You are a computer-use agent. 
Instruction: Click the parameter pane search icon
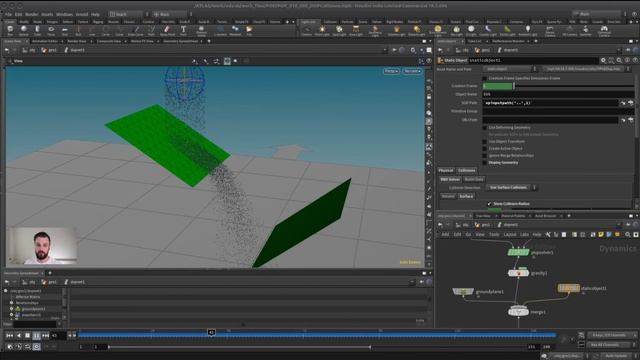coord(619,60)
